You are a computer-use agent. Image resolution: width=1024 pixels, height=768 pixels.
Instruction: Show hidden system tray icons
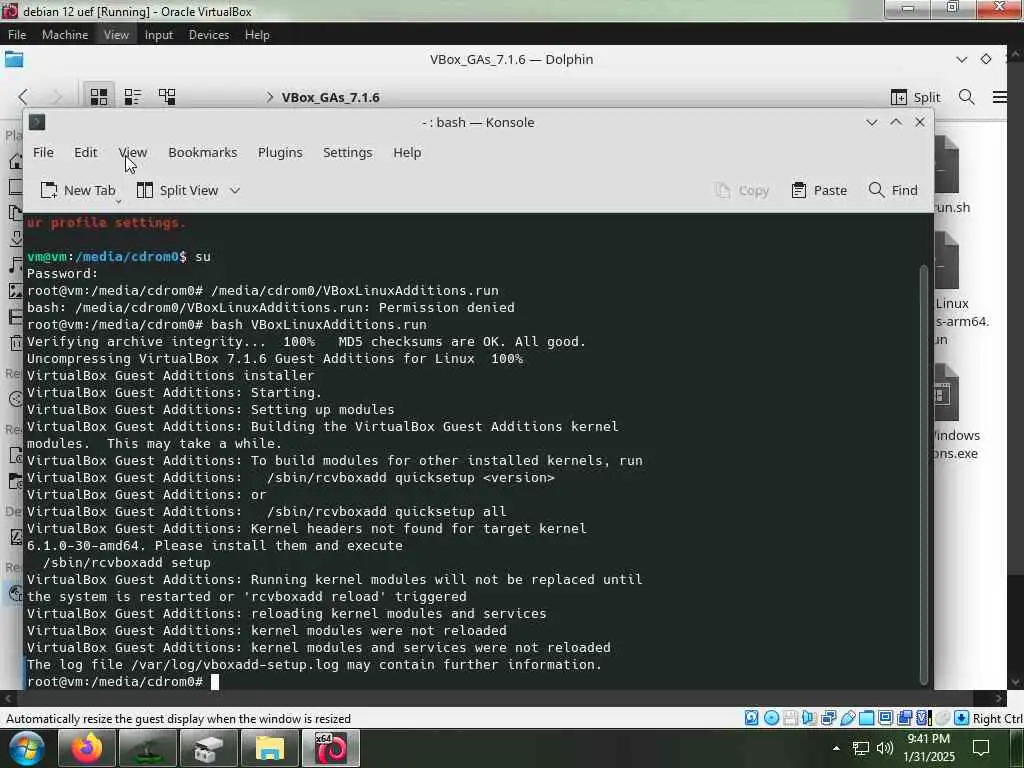tap(837, 748)
